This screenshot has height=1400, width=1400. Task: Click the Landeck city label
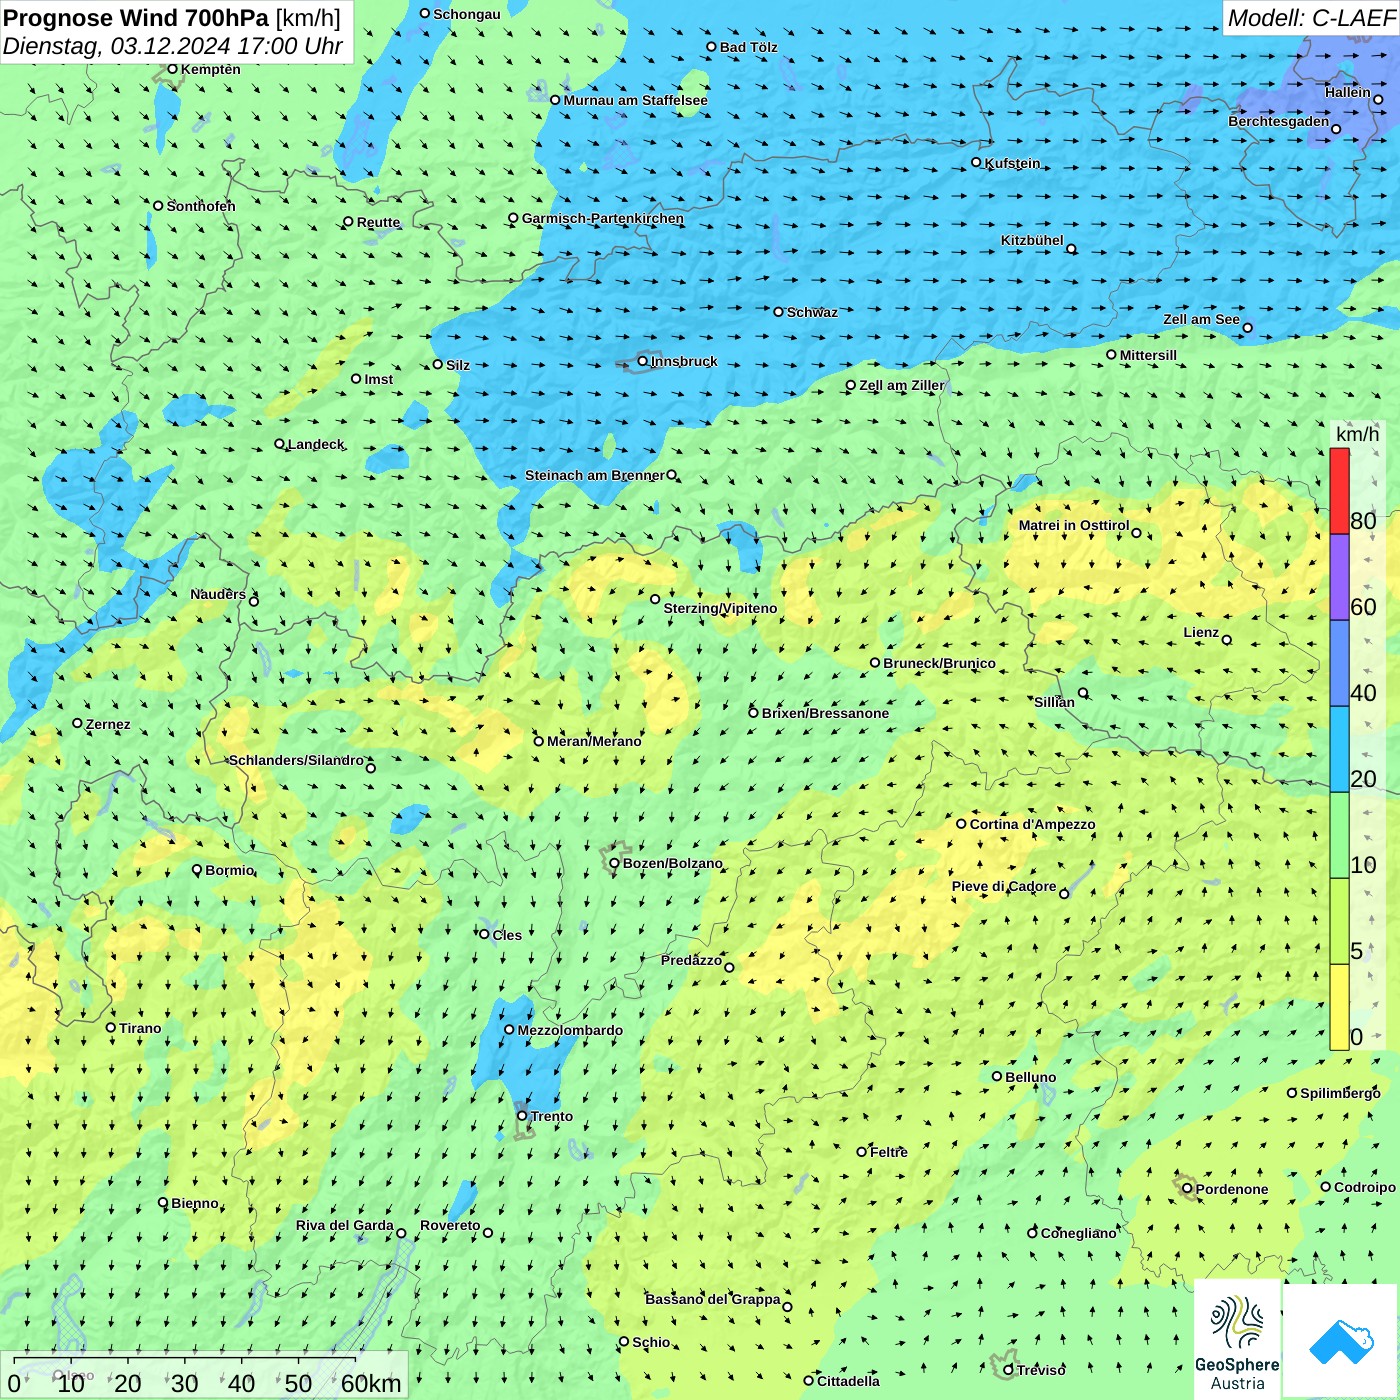[x=316, y=444]
